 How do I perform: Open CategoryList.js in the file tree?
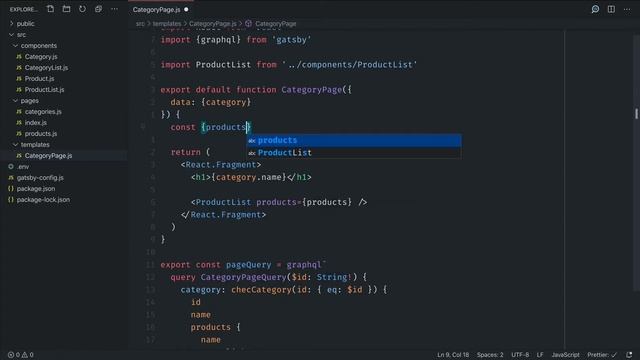[46, 68]
